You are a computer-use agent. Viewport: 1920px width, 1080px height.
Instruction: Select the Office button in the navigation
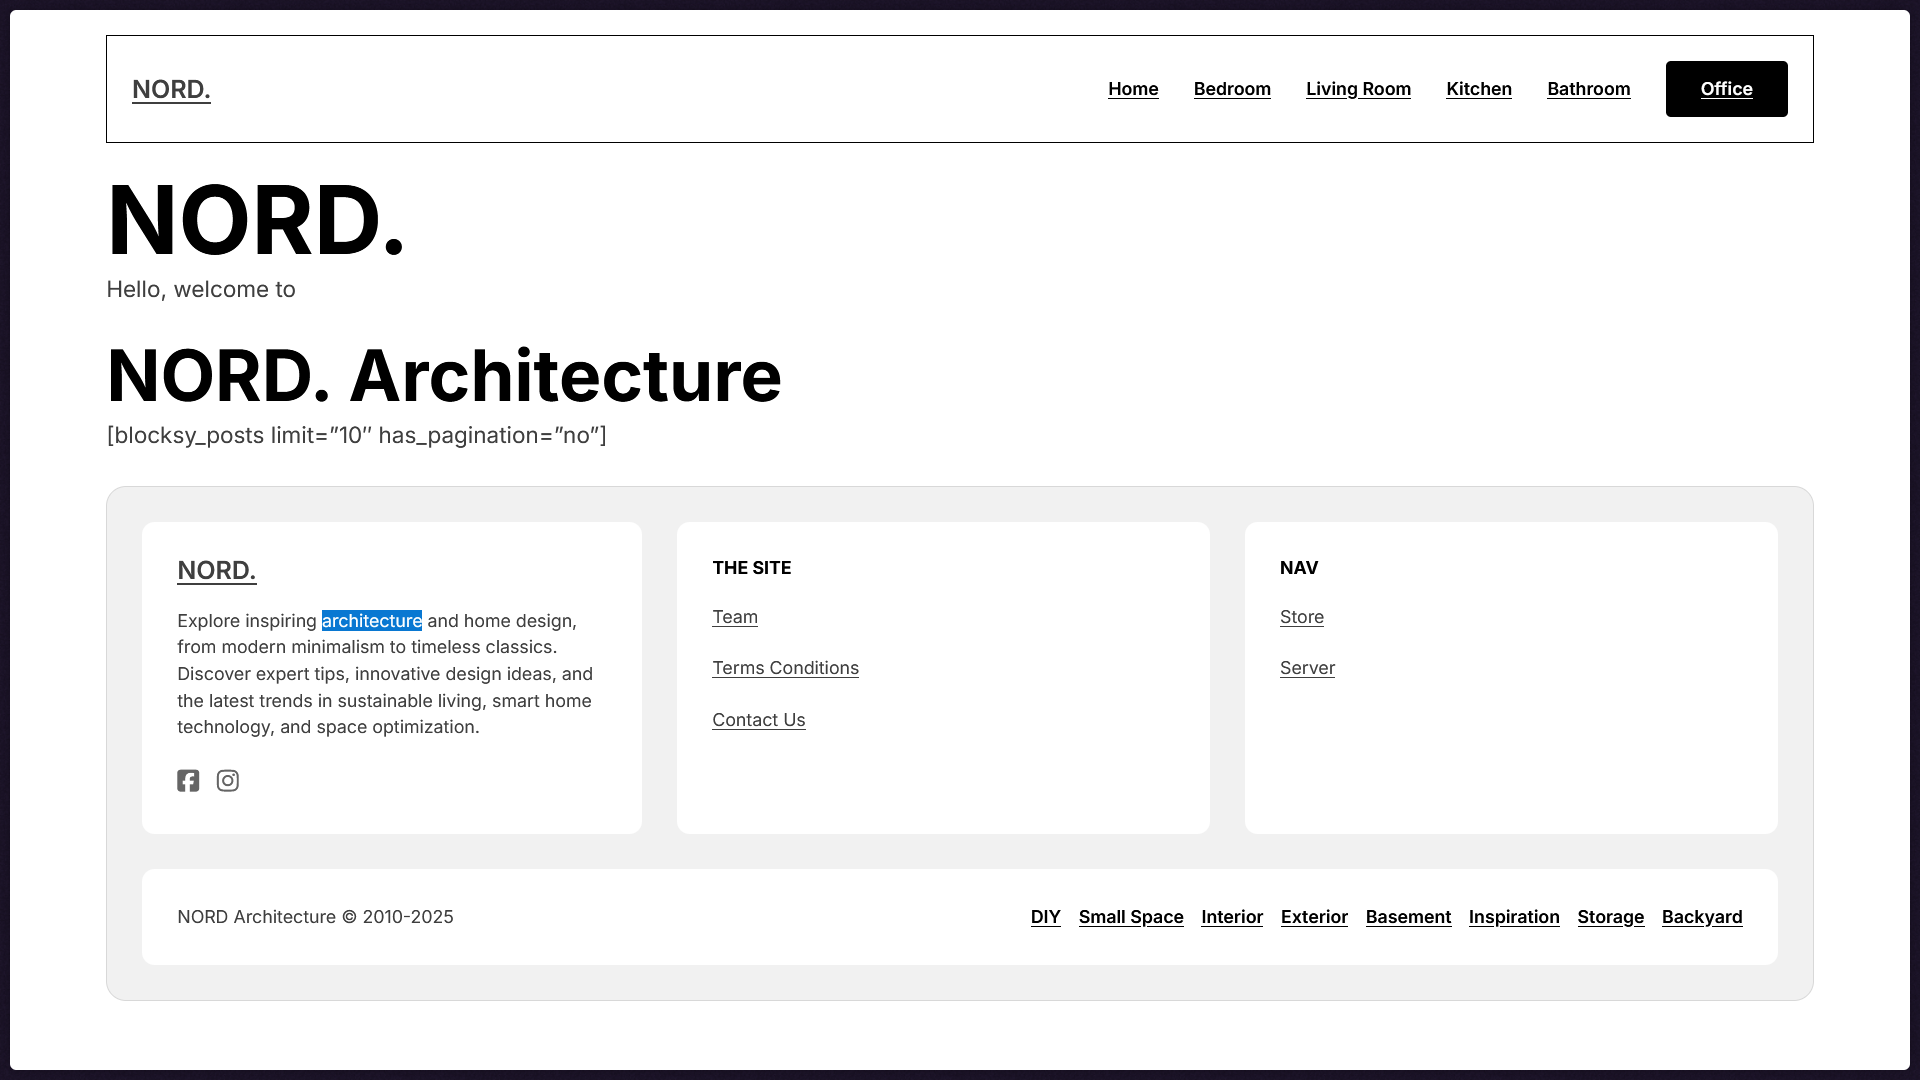(1725, 88)
